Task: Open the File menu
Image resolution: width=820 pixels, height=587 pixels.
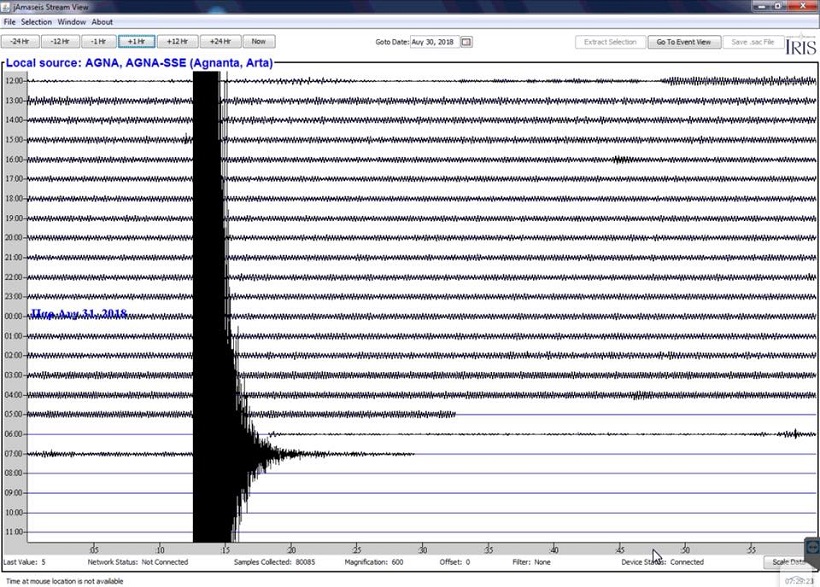Action: (10, 21)
